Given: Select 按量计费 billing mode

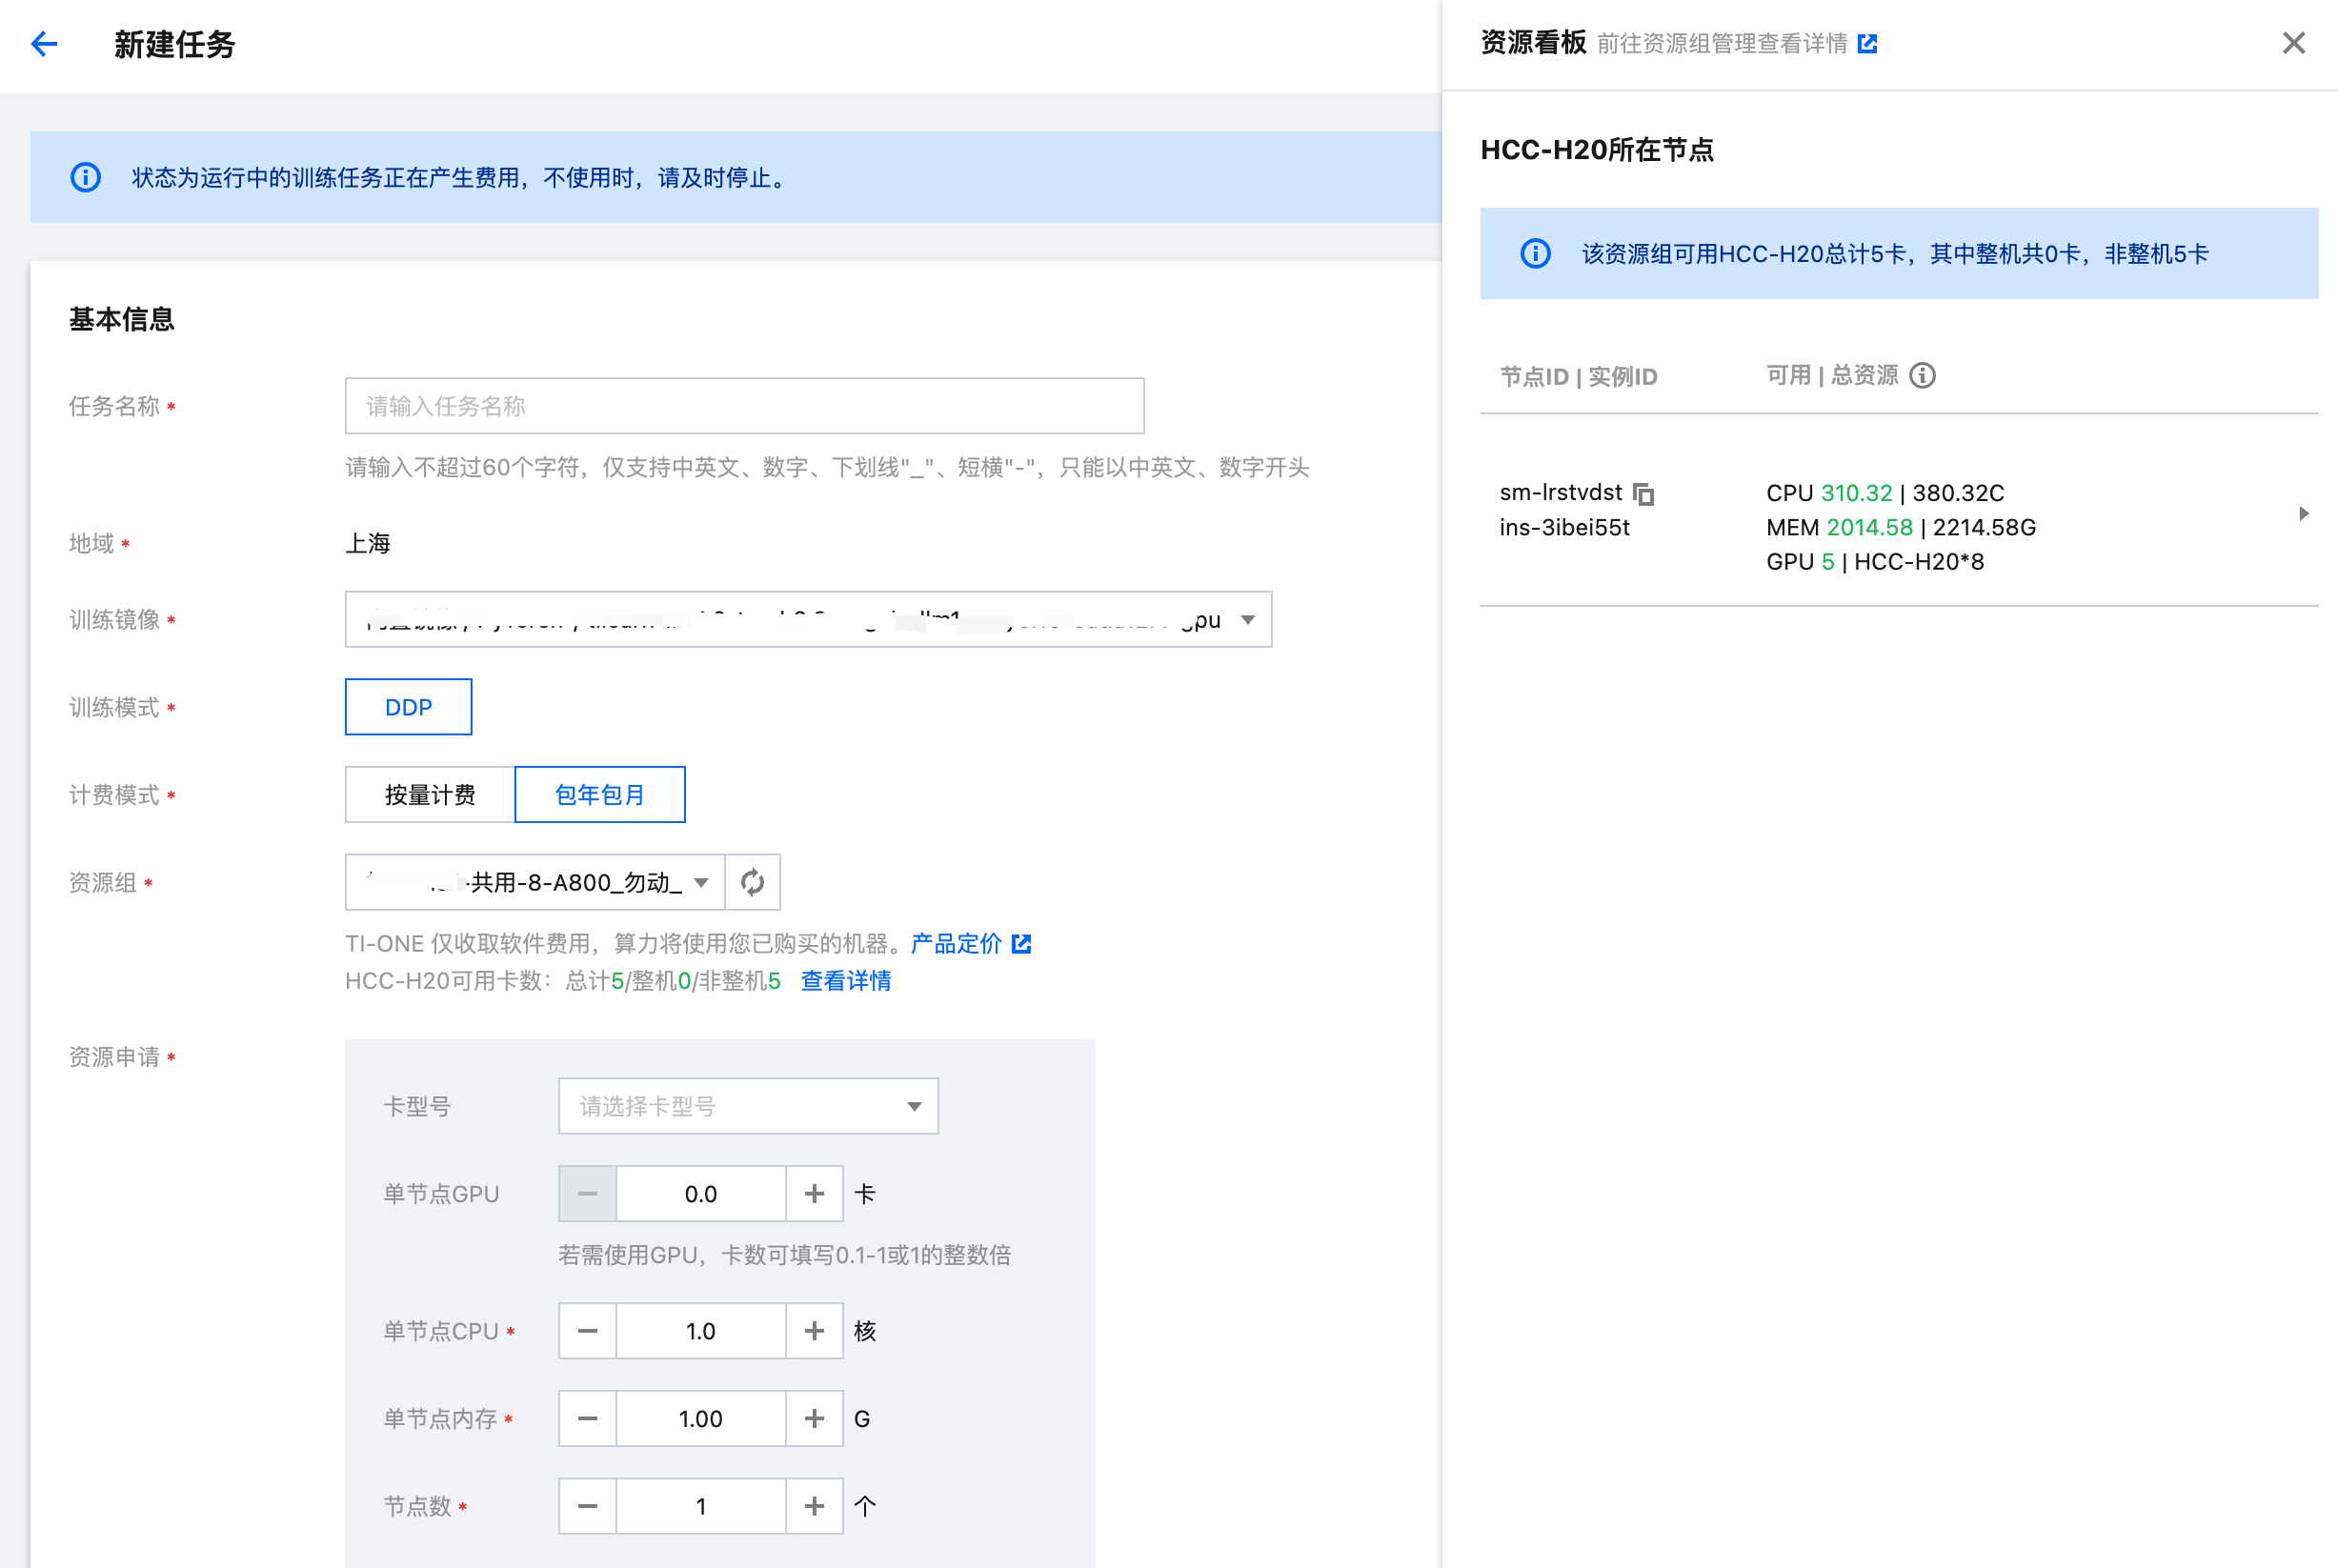Looking at the screenshot, I should click(x=430, y=795).
